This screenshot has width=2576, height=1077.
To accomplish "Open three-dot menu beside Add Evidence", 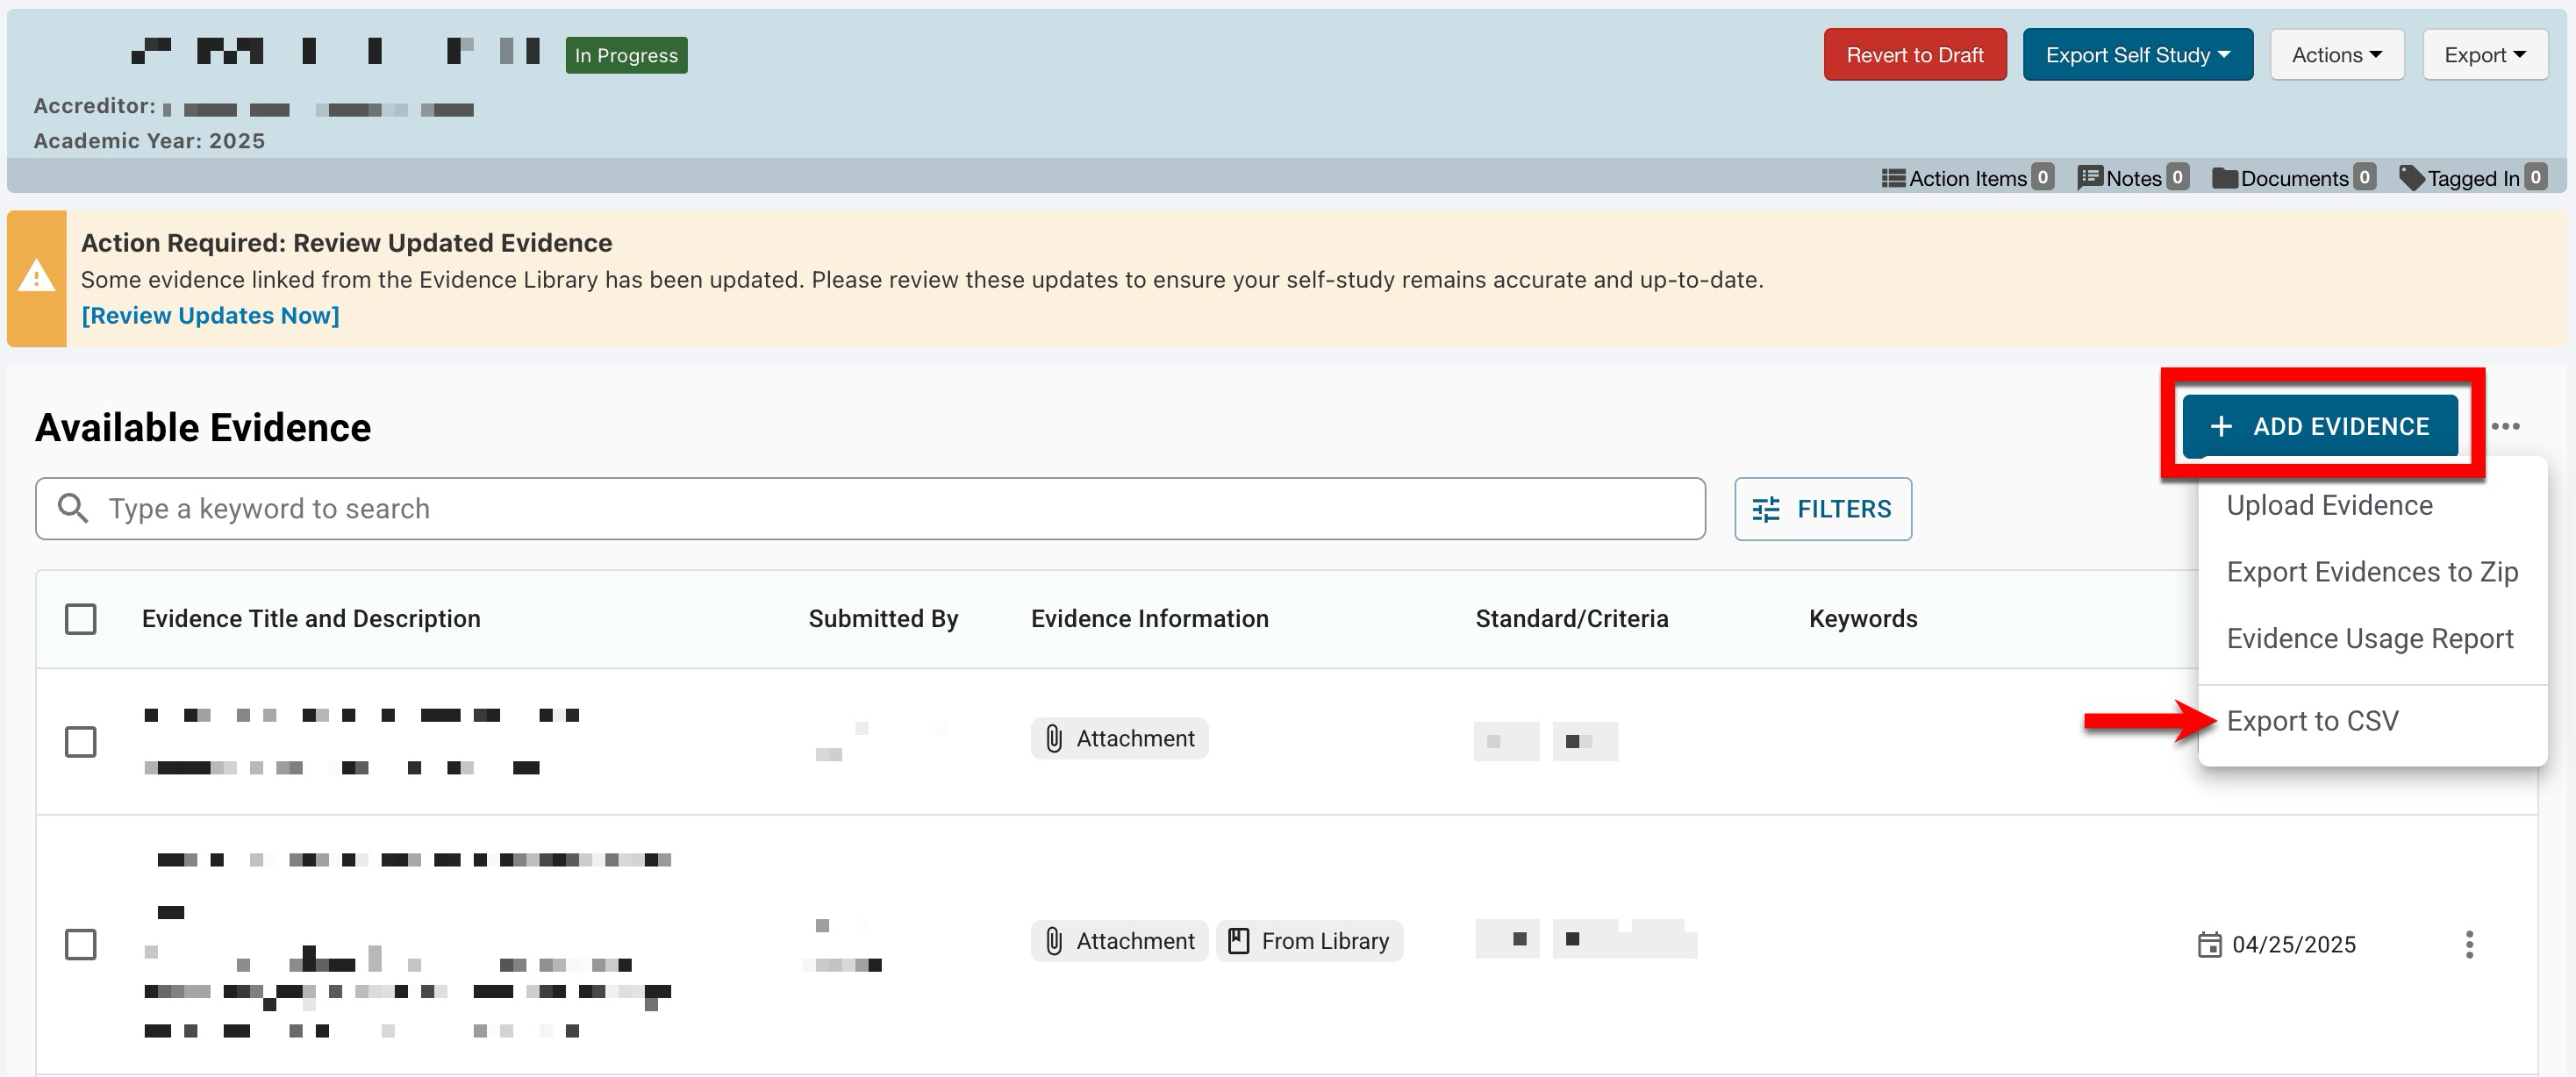I will tap(2505, 427).
